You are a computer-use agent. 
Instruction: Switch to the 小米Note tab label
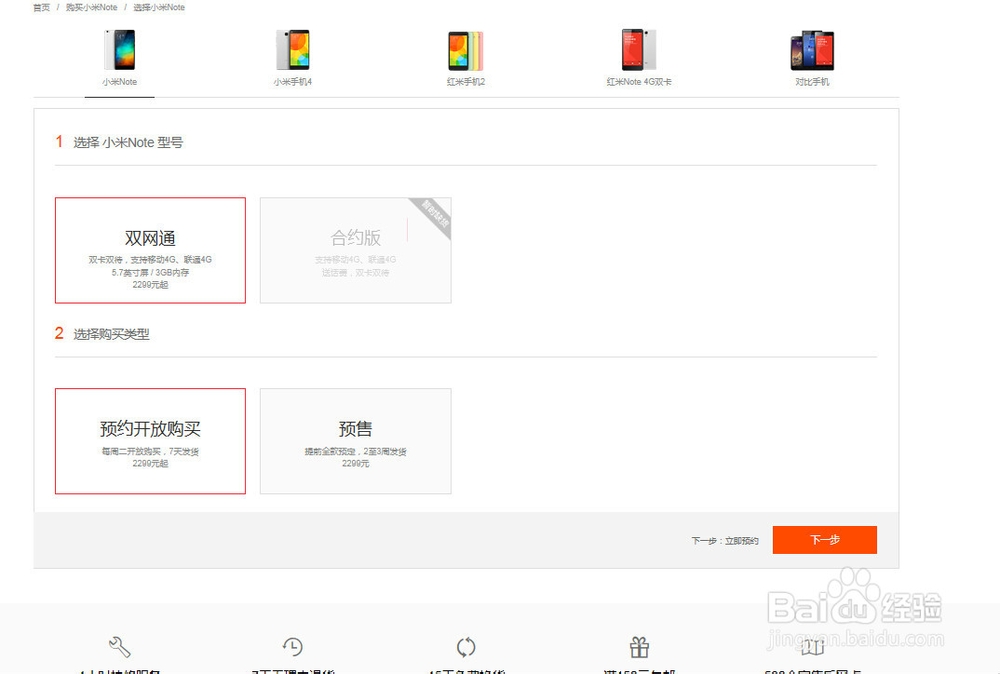[x=119, y=82]
